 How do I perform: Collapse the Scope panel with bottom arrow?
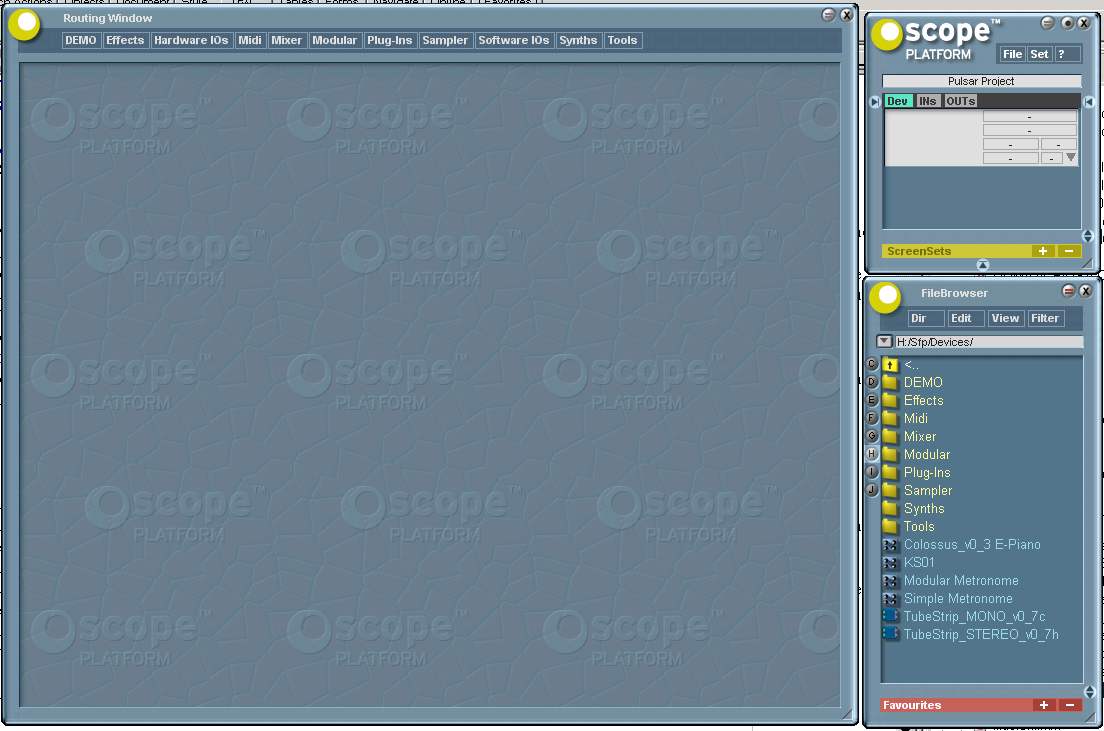[983, 265]
